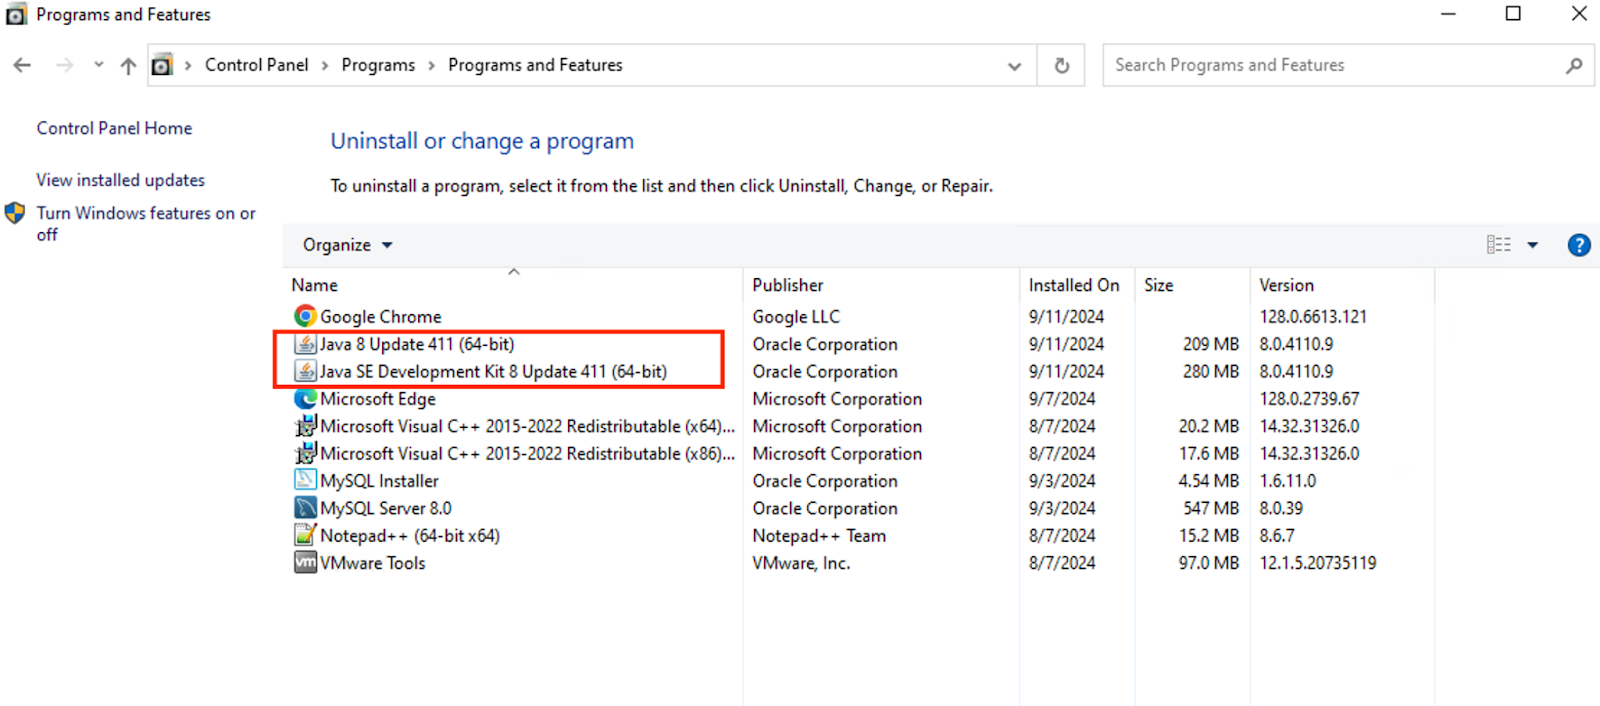This screenshot has width=1600, height=706.
Task: Open the Organize dropdown menu
Action: tap(347, 245)
